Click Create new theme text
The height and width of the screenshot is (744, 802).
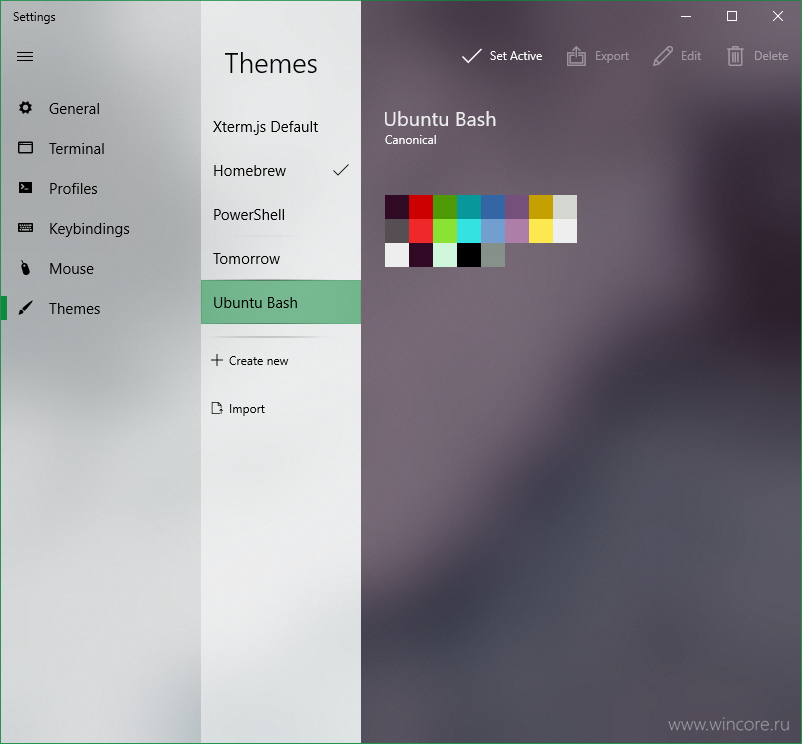pos(258,360)
